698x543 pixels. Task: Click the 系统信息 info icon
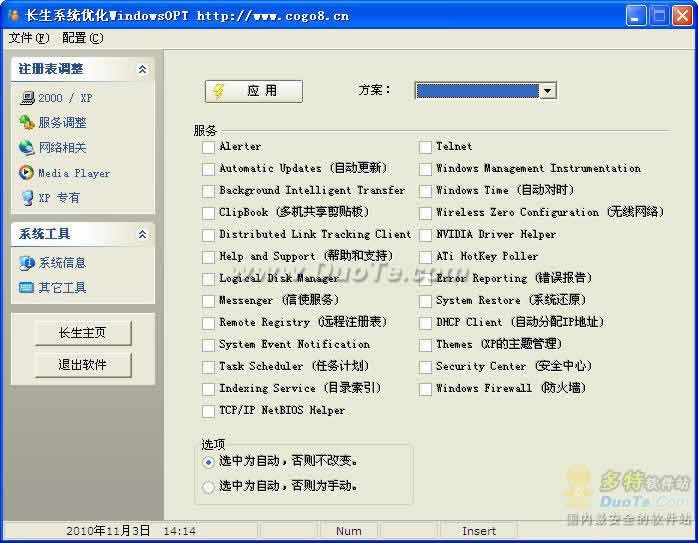tap(27, 263)
